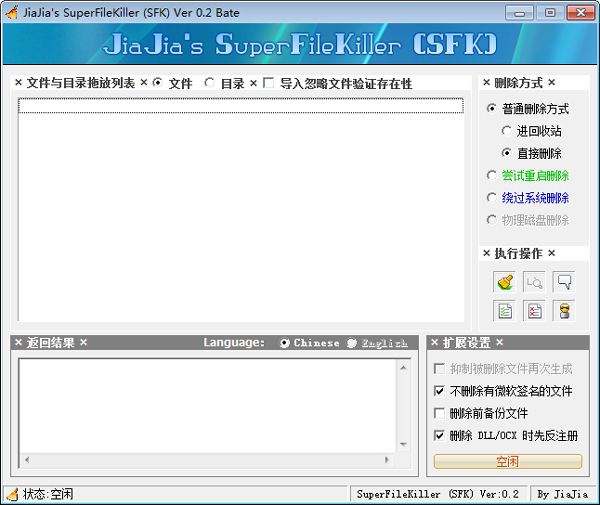Click the 执行操作 section header
600x505 pixels.
click(x=518, y=253)
